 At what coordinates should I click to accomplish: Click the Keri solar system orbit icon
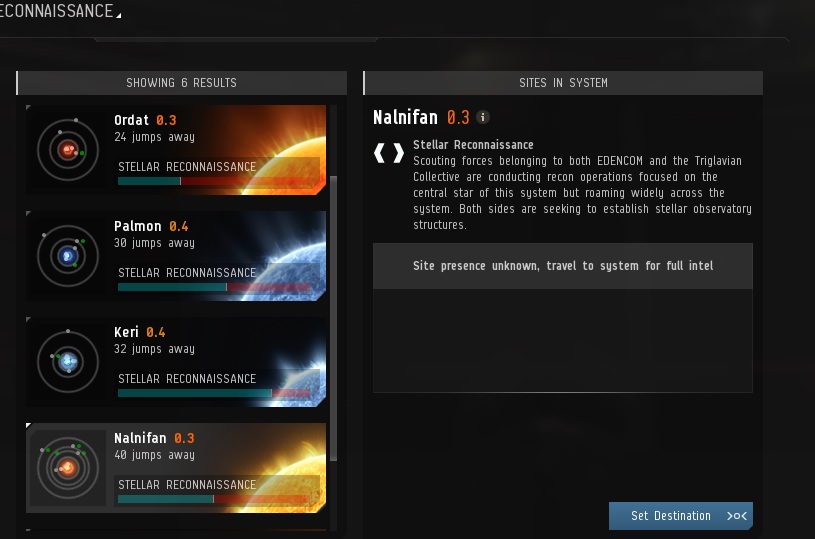(68, 362)
